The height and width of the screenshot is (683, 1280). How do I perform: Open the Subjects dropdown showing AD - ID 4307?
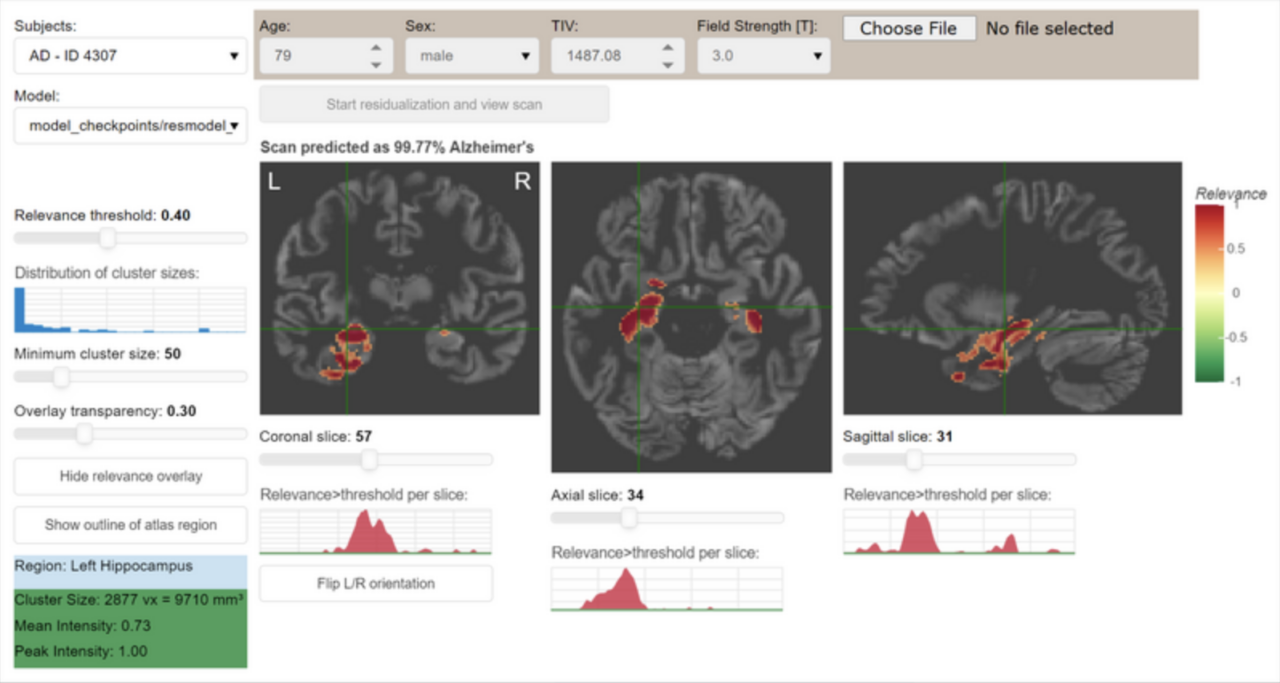tap(129, 57)
